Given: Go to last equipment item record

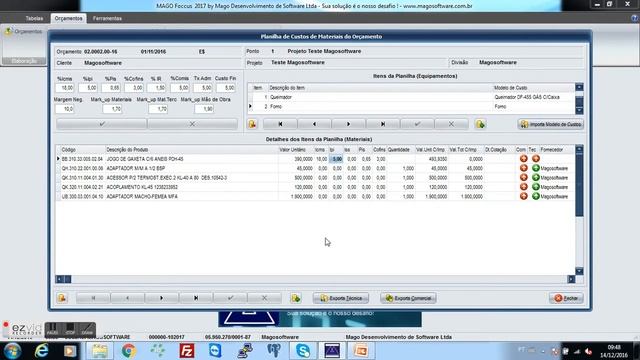Looking at the screenshot, I should (383, 124).
